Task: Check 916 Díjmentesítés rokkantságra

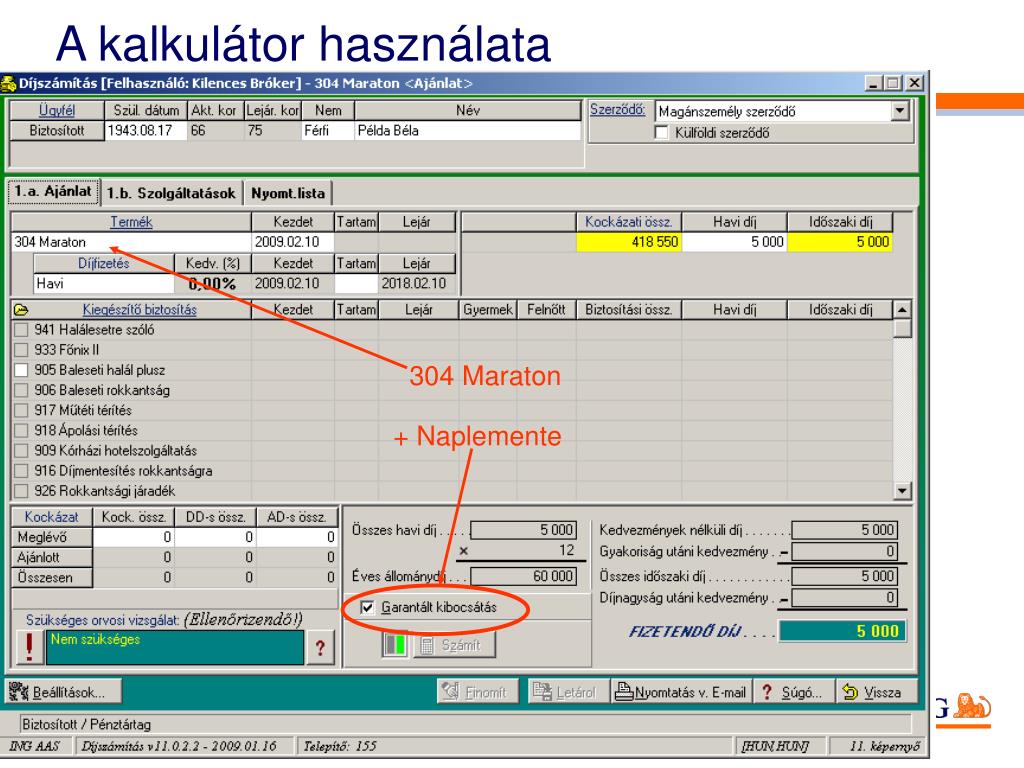Action: [22, 471]
